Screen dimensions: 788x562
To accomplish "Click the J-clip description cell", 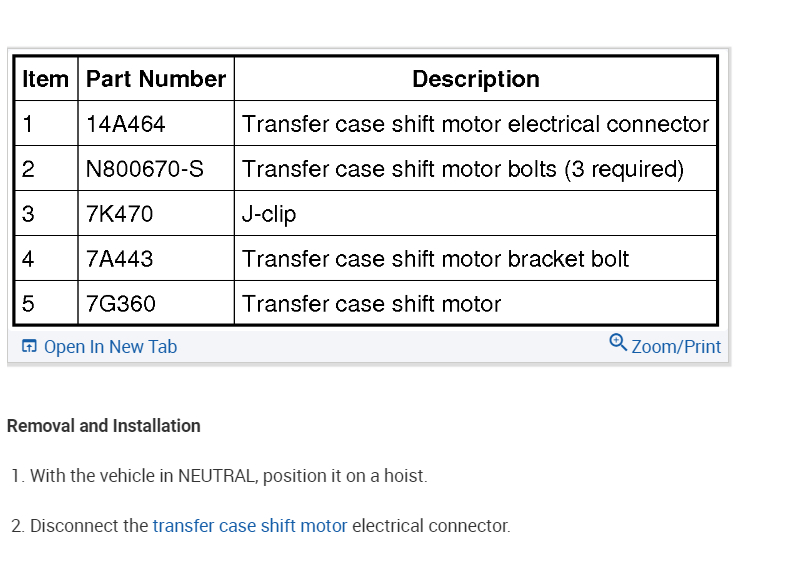I will tap(269, 214).
